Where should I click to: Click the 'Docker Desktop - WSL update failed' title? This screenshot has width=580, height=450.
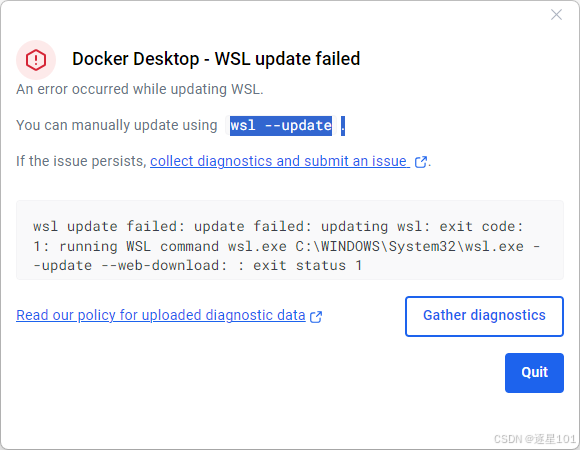click(x=216, y=59)
